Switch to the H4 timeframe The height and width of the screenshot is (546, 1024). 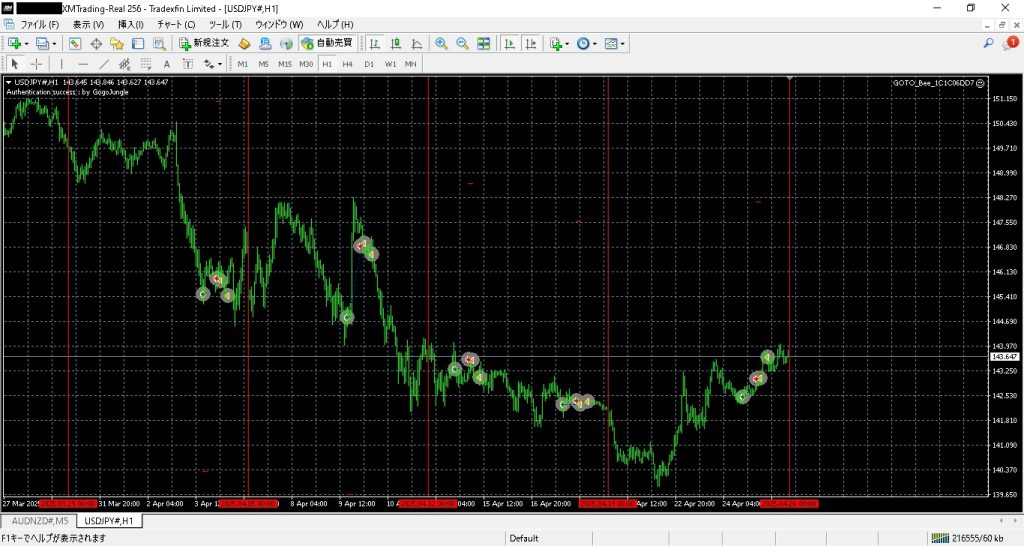347,64
